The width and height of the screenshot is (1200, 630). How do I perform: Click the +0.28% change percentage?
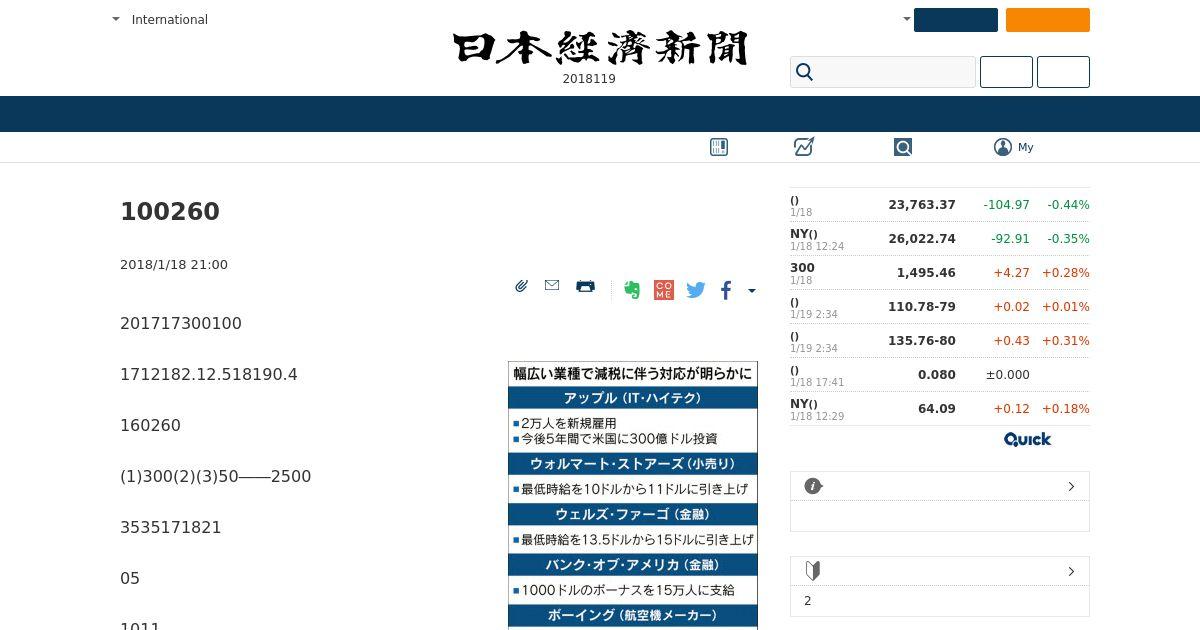[1066, 273]
